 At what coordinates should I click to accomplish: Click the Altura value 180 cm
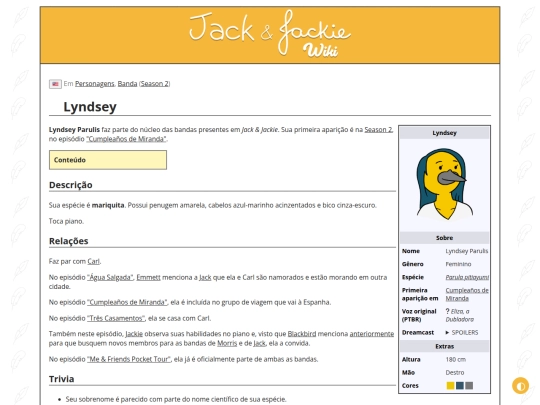[455, 359]
